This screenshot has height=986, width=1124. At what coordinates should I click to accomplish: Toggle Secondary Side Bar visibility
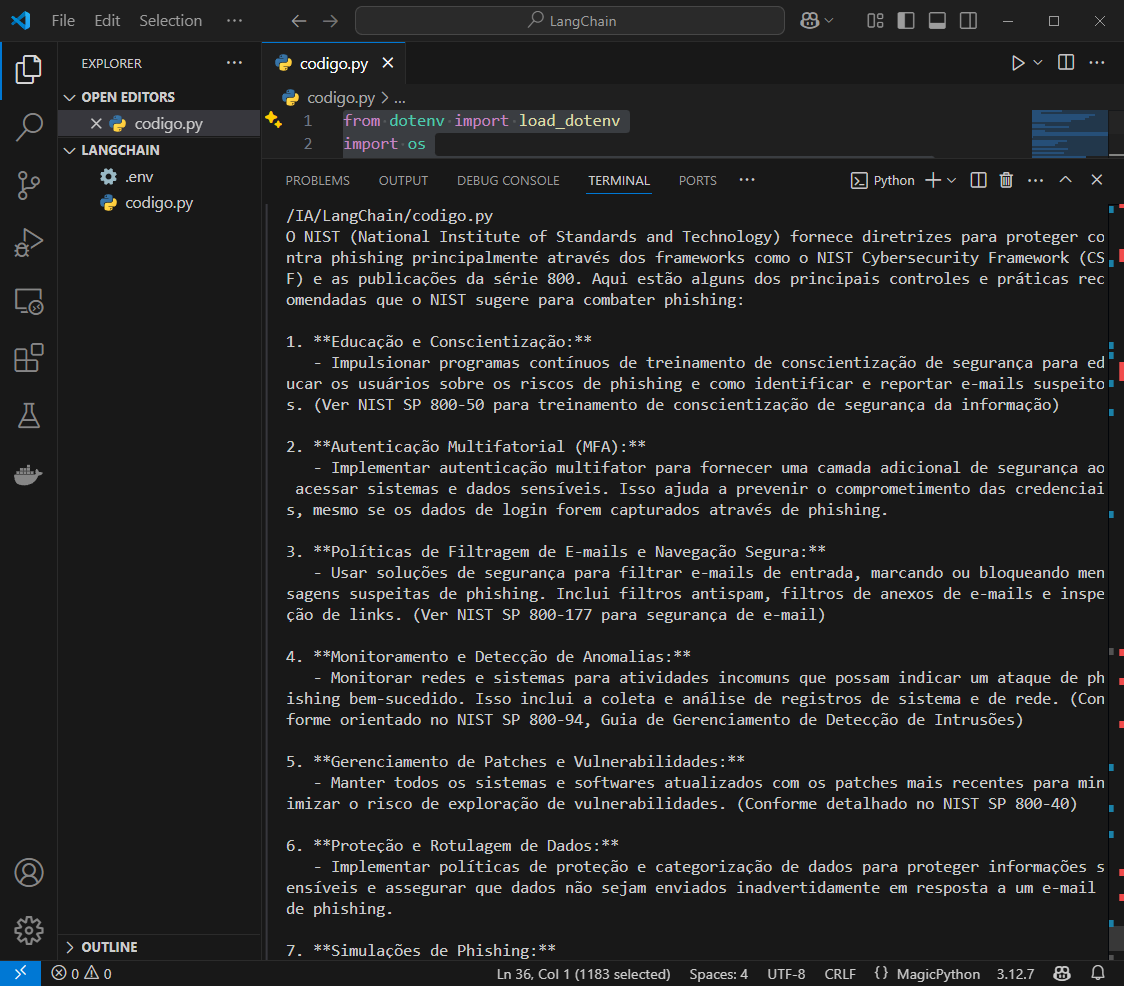coord(968,21)
